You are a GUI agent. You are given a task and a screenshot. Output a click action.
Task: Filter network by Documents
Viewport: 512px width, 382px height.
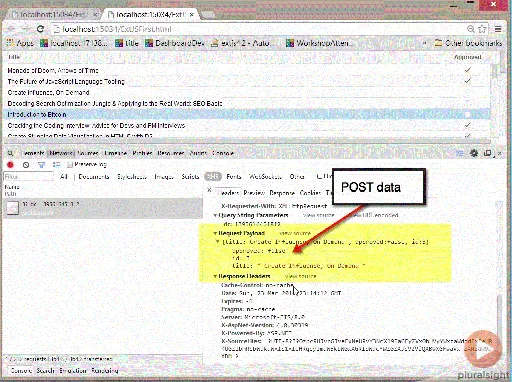point(94,176)
